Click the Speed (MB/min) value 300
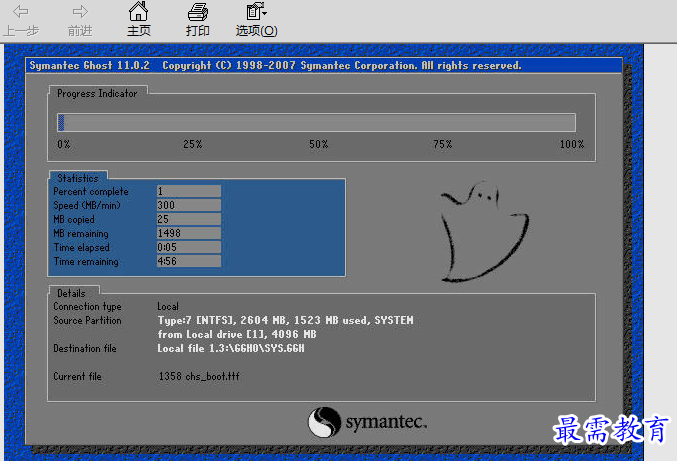 coord(189,205)
